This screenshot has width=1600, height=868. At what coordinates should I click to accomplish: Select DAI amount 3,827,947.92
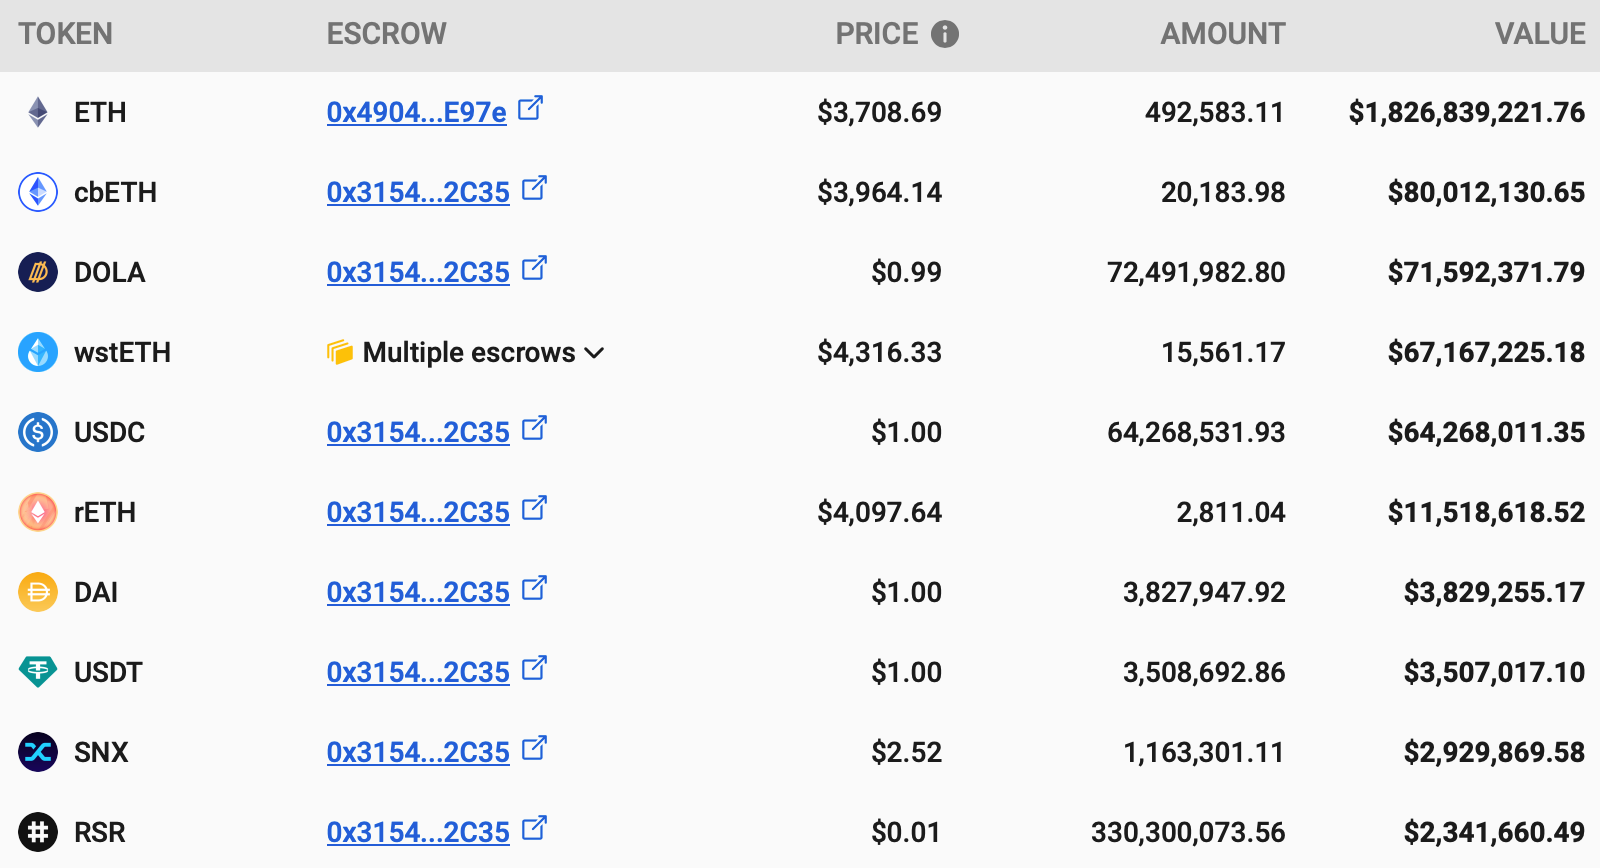tap(1204, 592)
